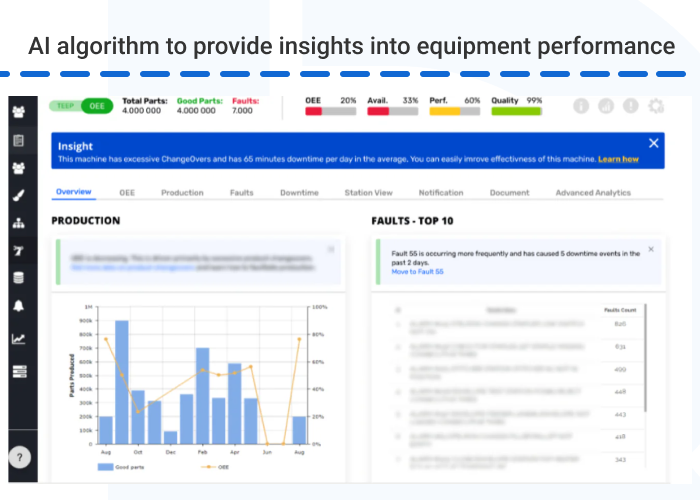
Task: Toggle Good parts legend entry
Action: coord(121,467)
